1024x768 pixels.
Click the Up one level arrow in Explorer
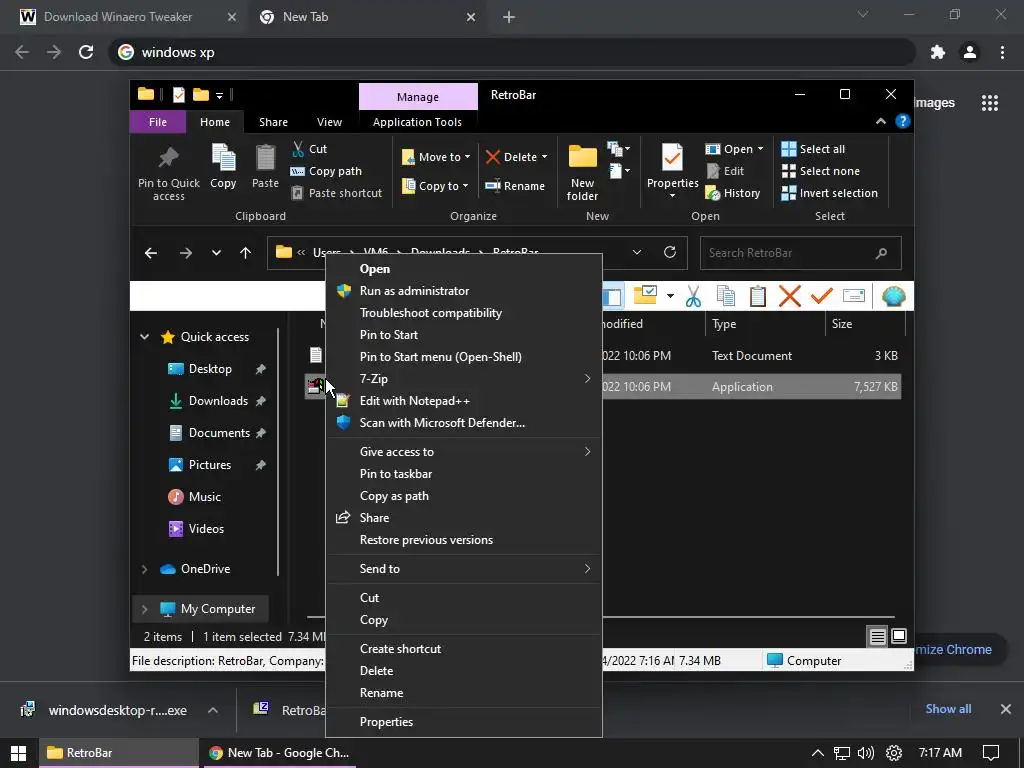[x=246, y=253]
